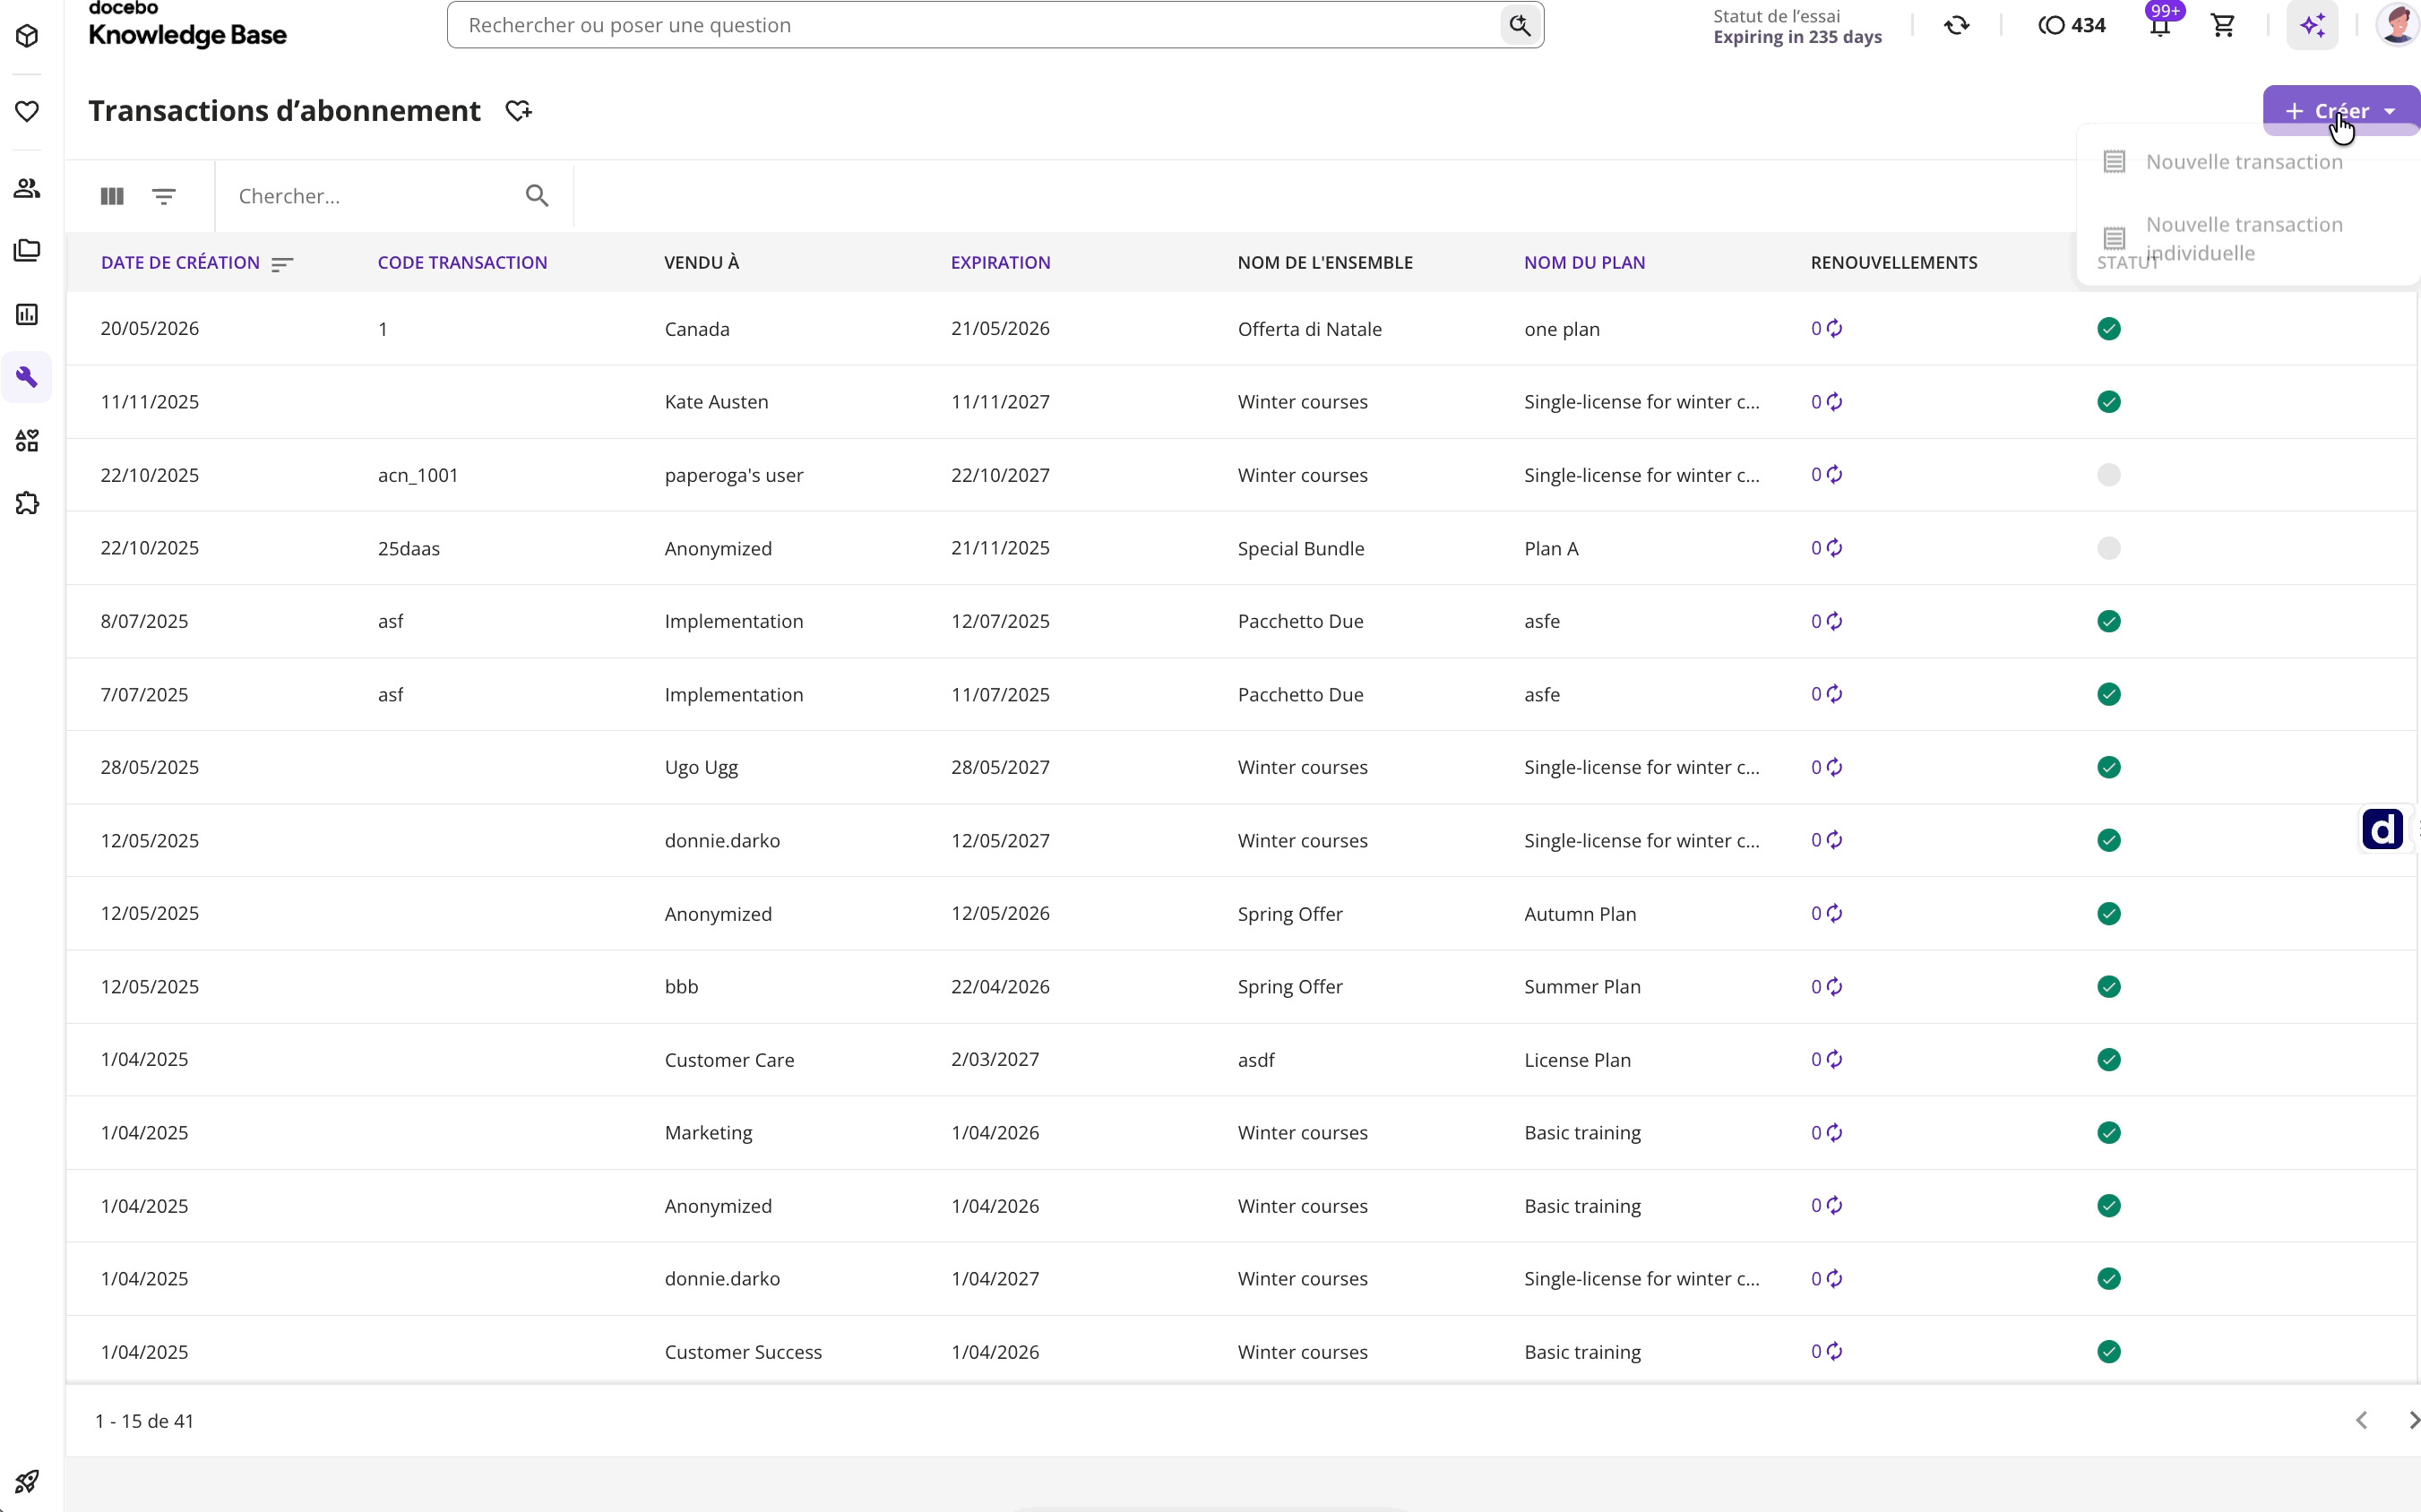This screenshot has width=2421, height=1512.
Task: Toggle status of Ugo Ugg row
Action: [2109, 767]
